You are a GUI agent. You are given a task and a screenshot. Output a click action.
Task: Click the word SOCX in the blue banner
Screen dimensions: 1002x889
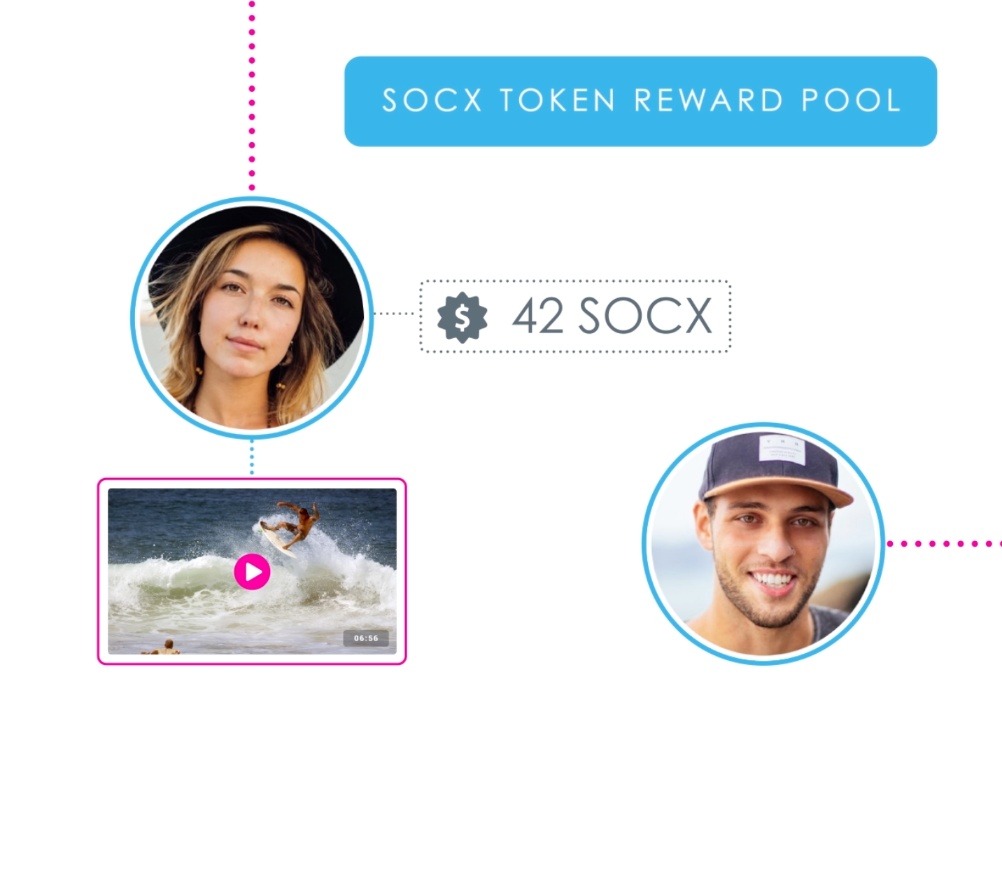[x=432, y=100]
